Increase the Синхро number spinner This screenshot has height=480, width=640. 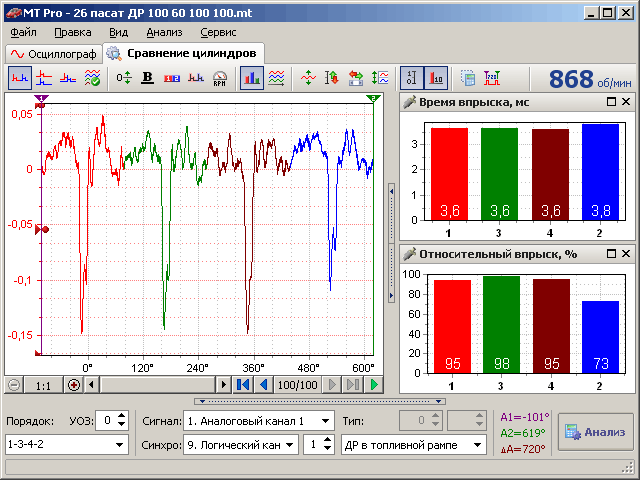[x=327, y=440]
